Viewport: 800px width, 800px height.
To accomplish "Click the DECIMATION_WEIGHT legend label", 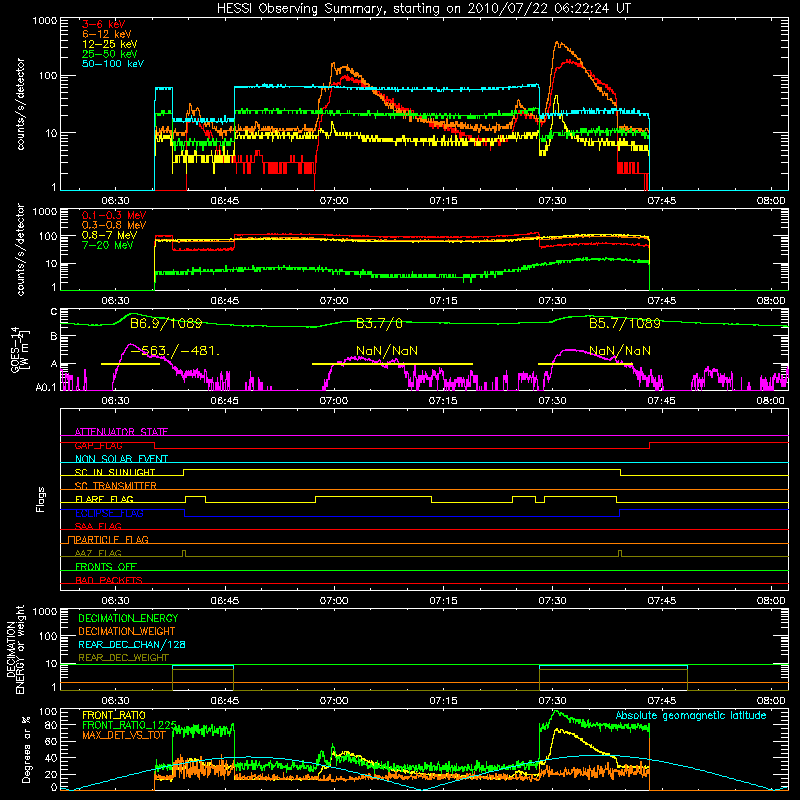I will click(127, 631).
